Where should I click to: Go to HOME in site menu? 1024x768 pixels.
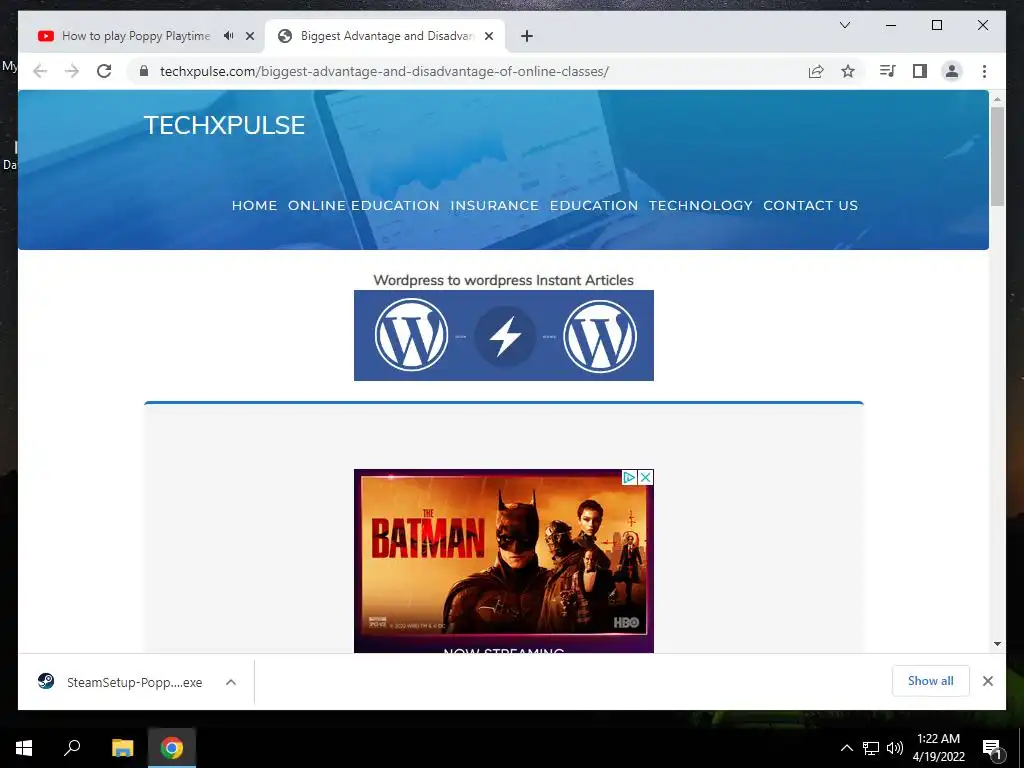254,205
